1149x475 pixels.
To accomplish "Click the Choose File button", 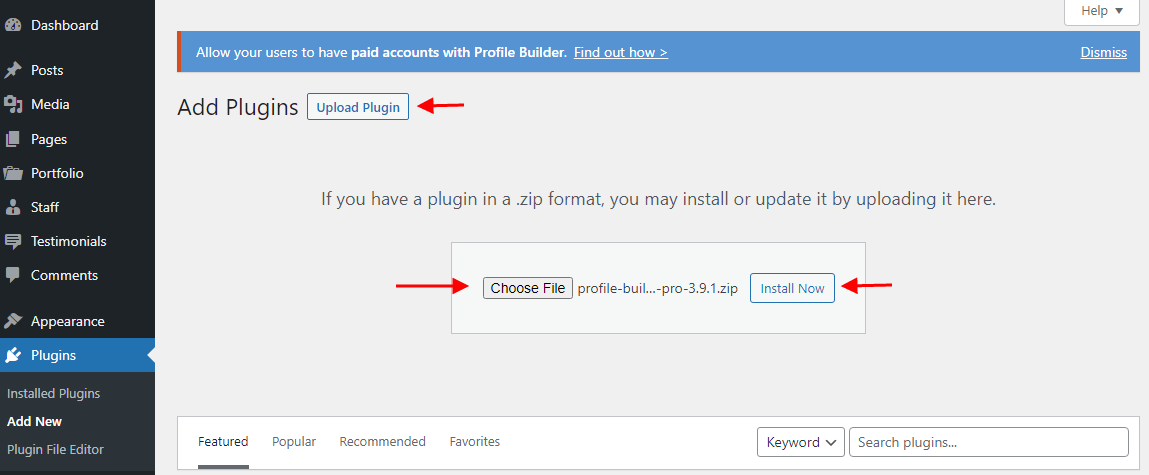I will pos(528,288).
